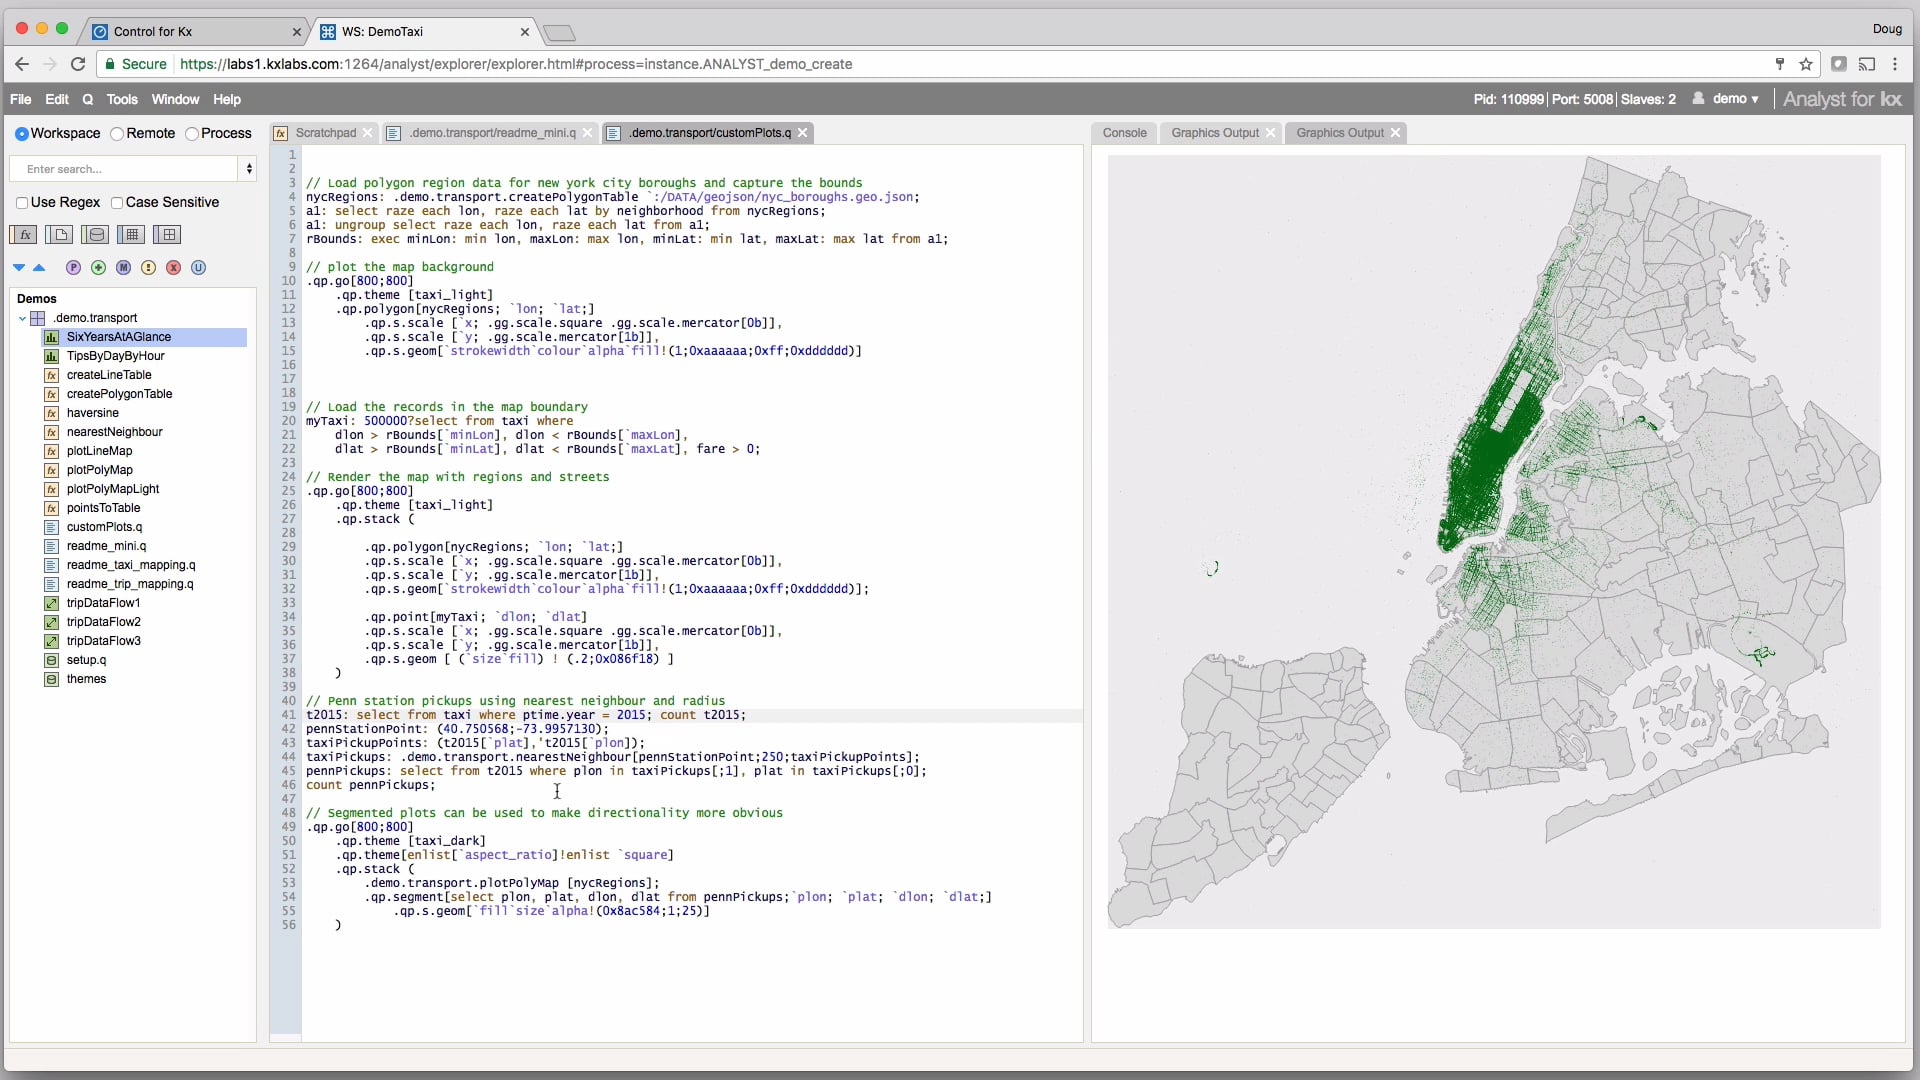Close the second Graphics Output tab

[x=1396, y=132]
